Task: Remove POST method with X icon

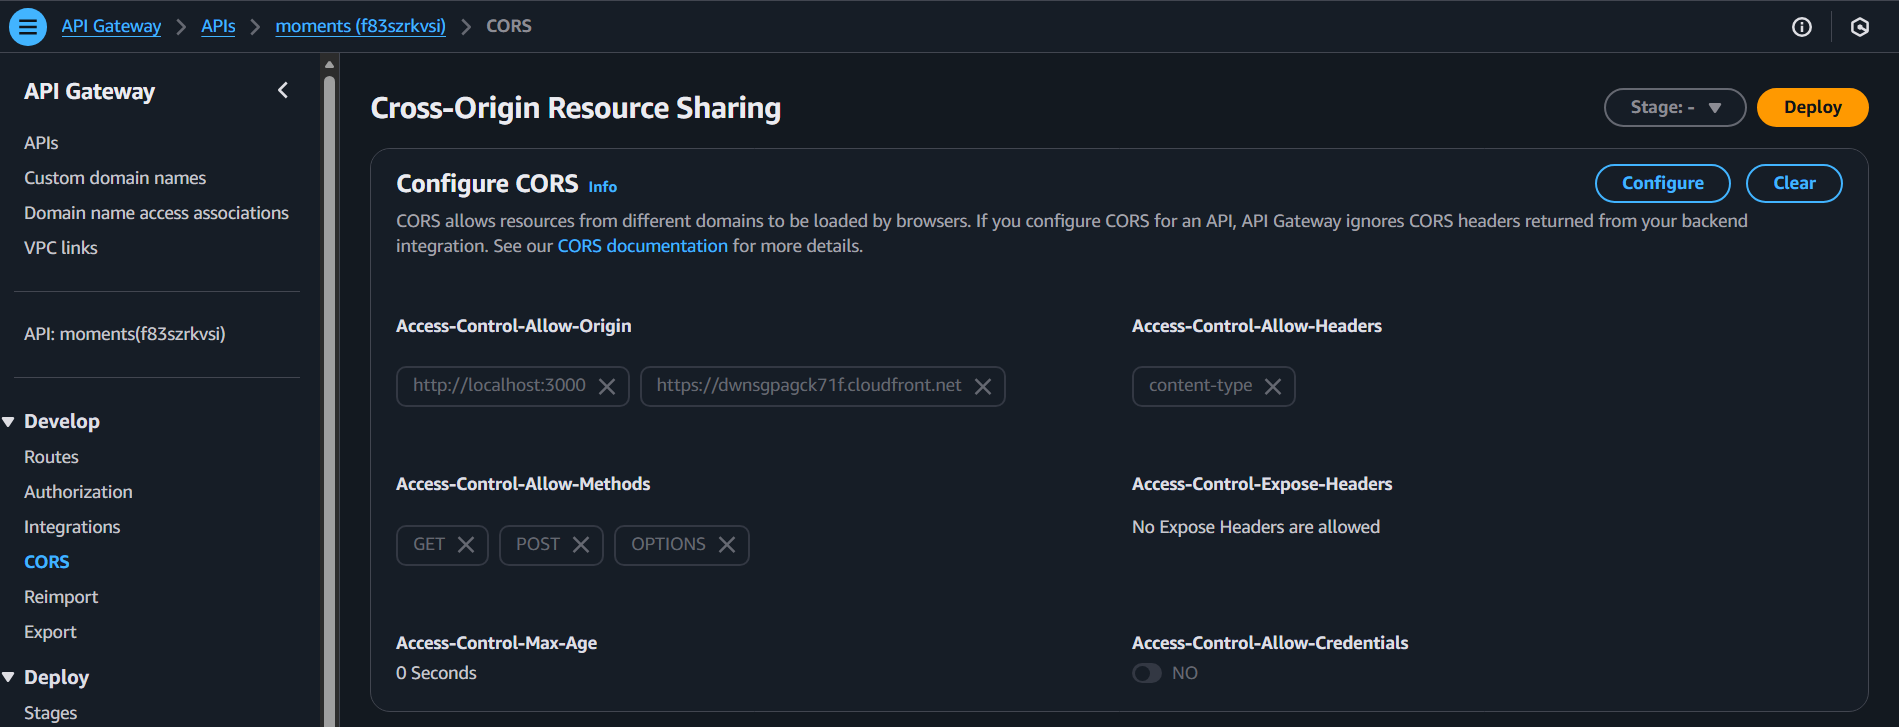Action: (x=581, y=545)
